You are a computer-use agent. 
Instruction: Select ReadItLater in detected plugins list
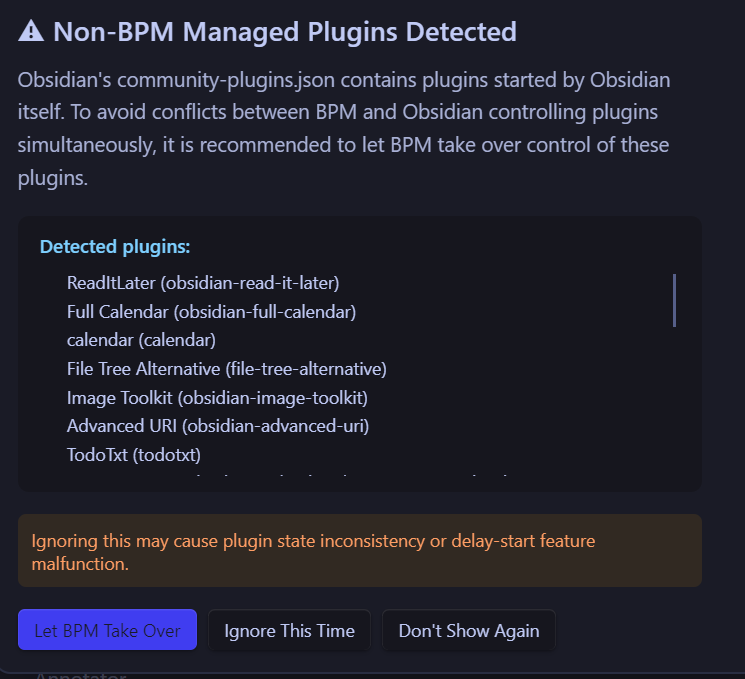point(112,283)
